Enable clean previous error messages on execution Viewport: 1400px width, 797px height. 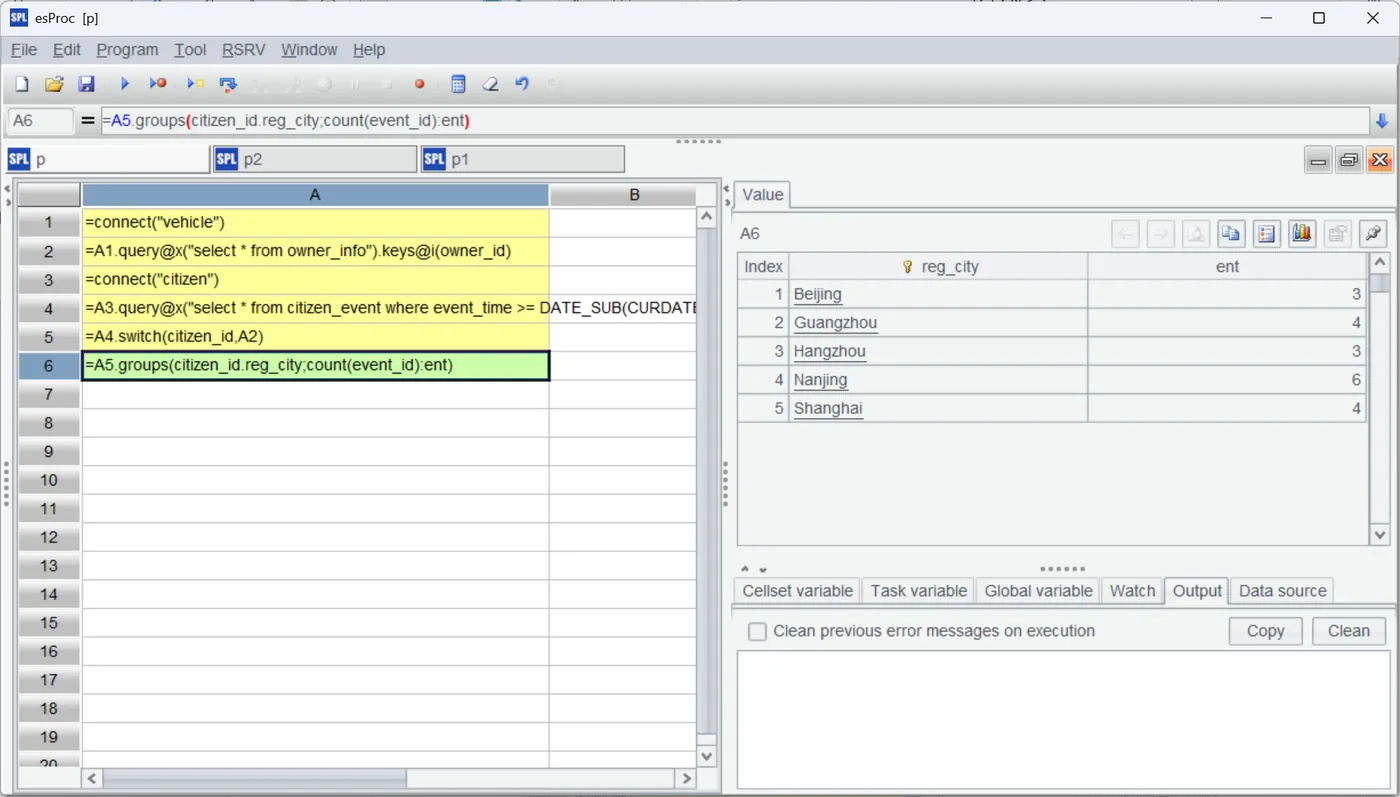pyautogui.click(x=758, y=632)
